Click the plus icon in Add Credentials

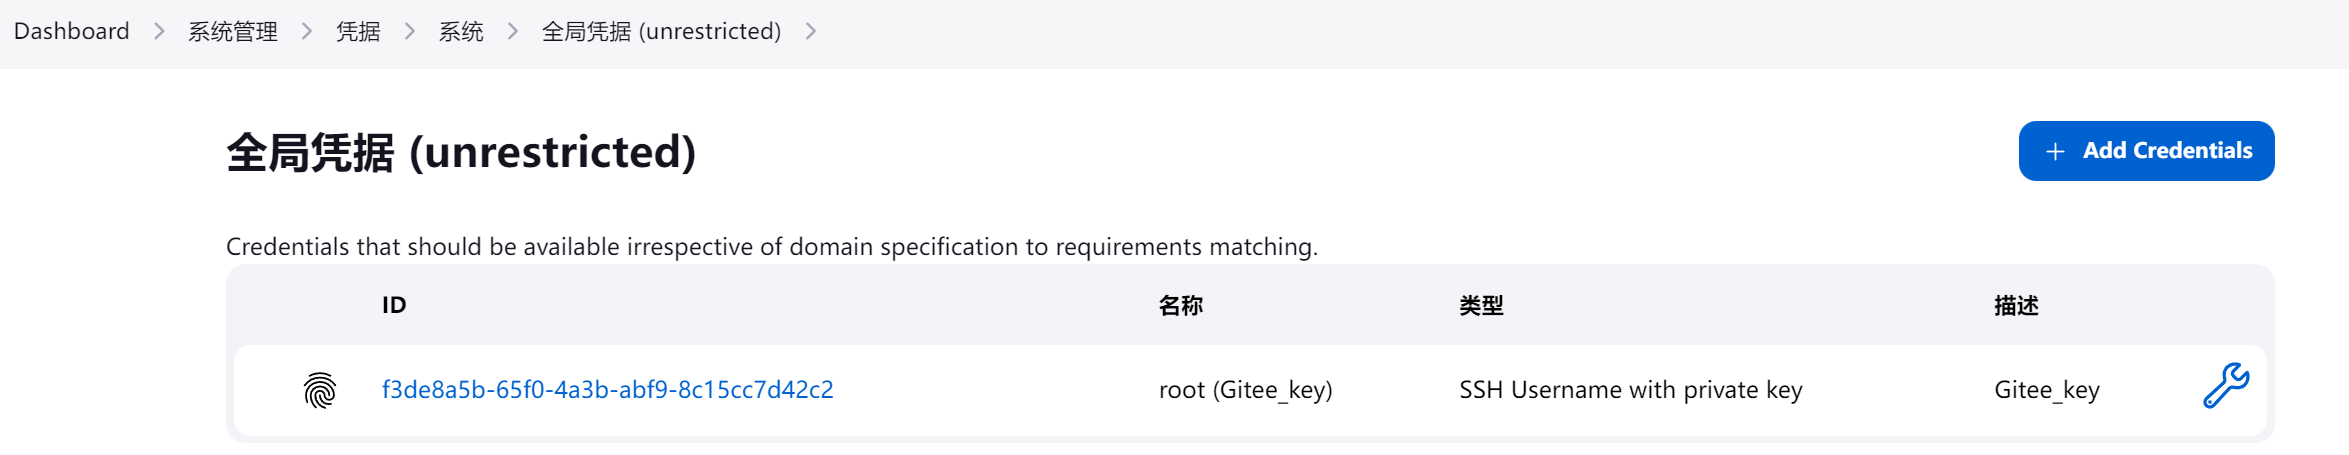2055,151
